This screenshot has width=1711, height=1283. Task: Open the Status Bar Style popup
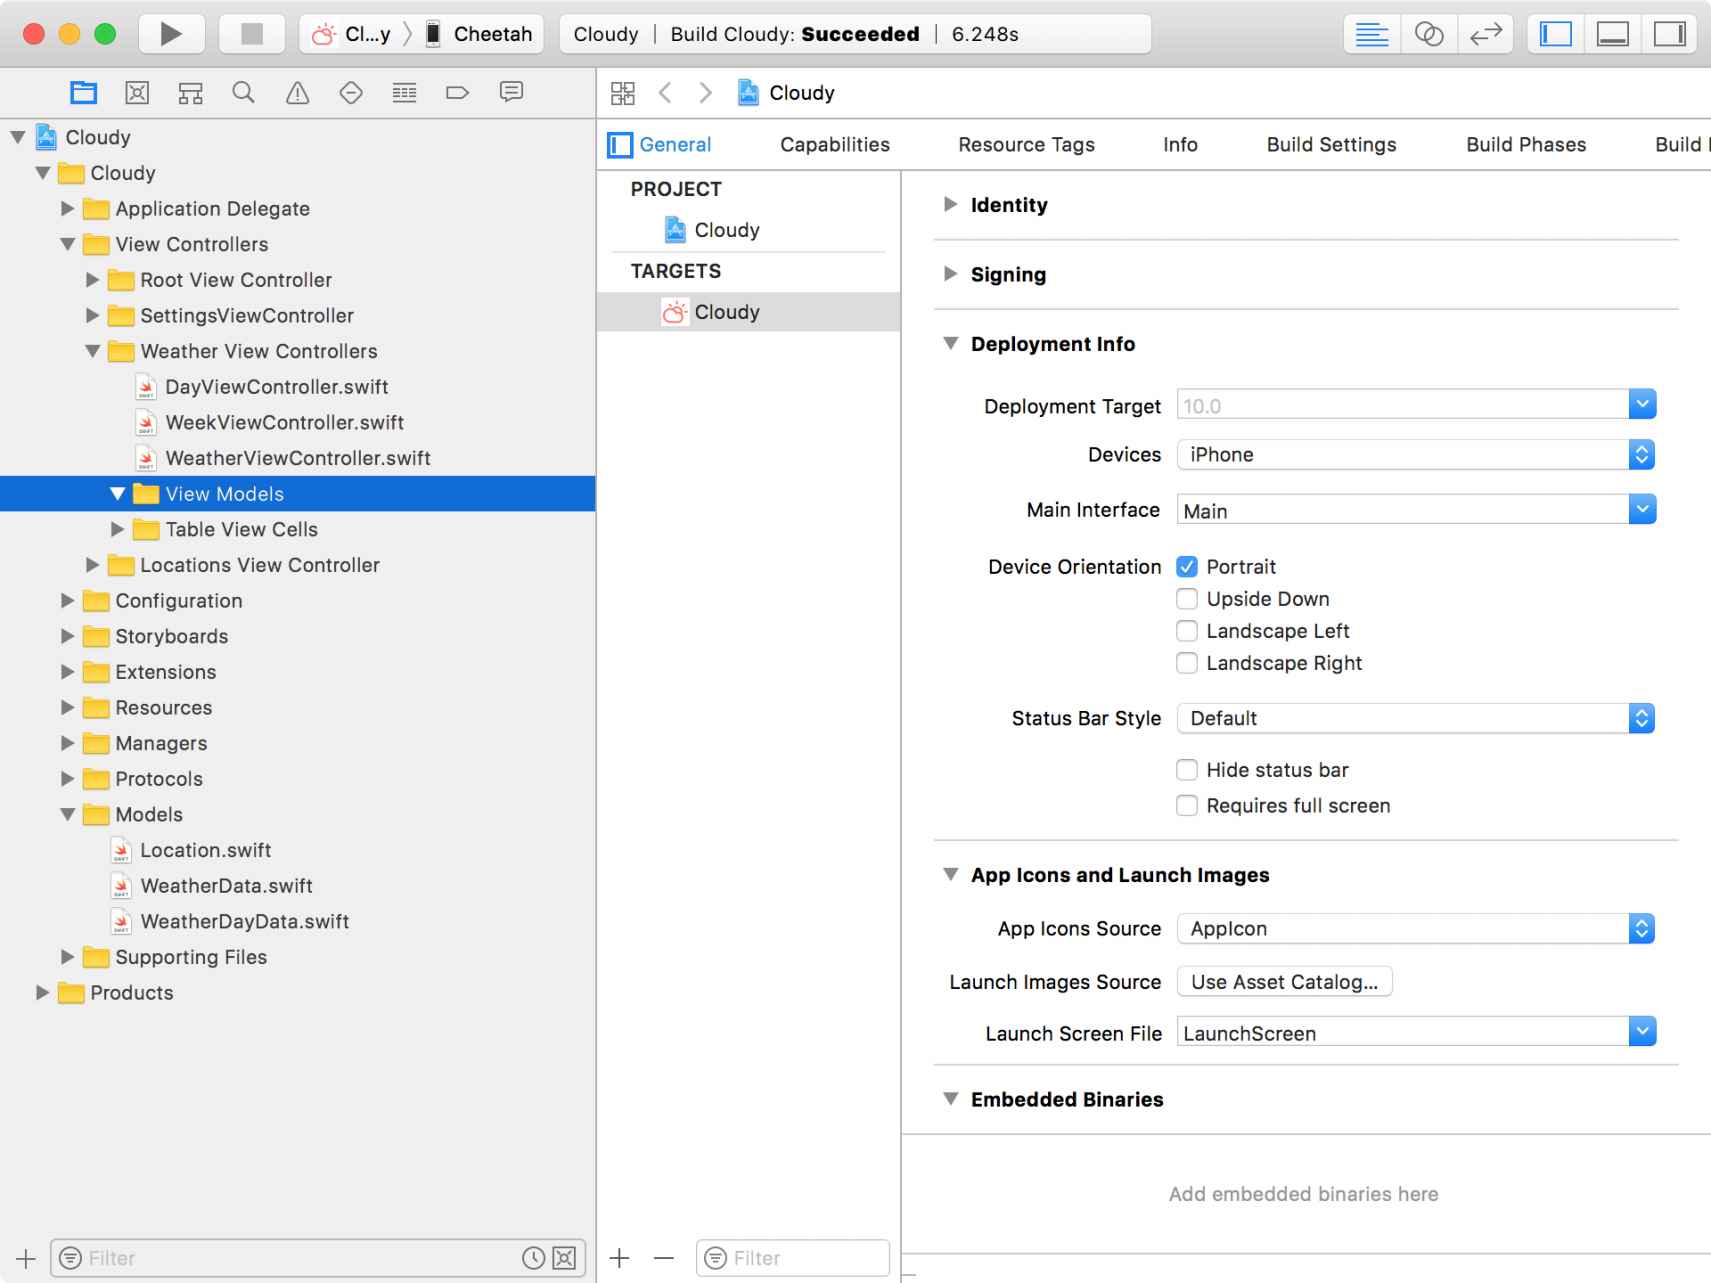pos(1416,719)
